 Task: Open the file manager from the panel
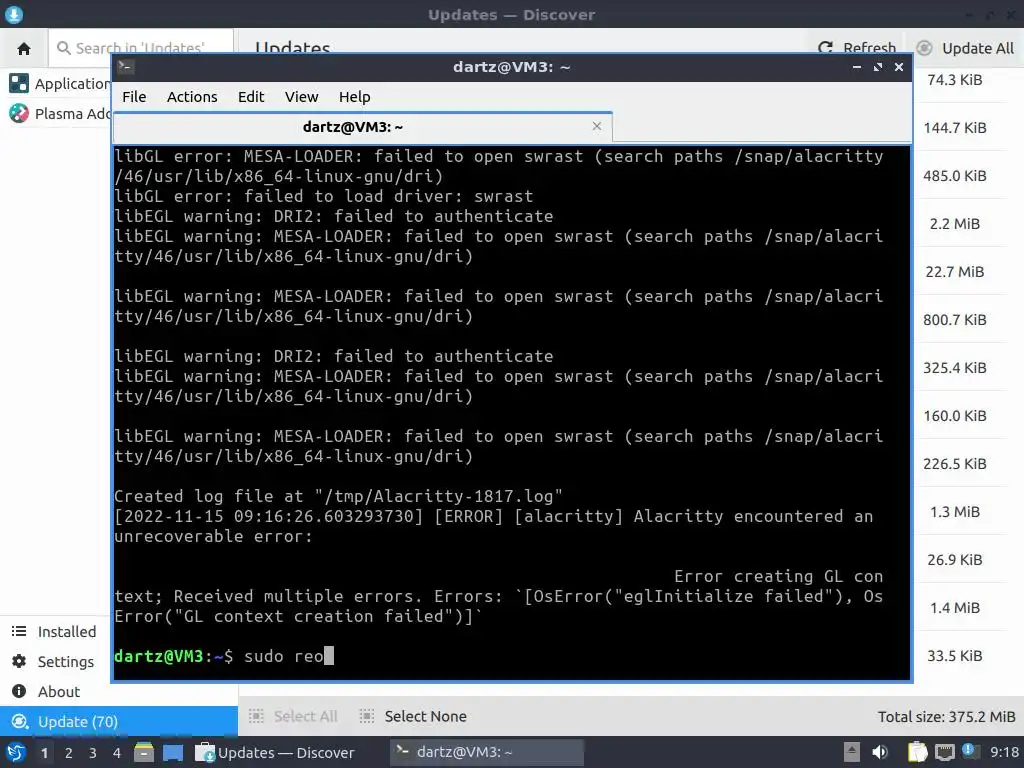click(x=144, y=752)
